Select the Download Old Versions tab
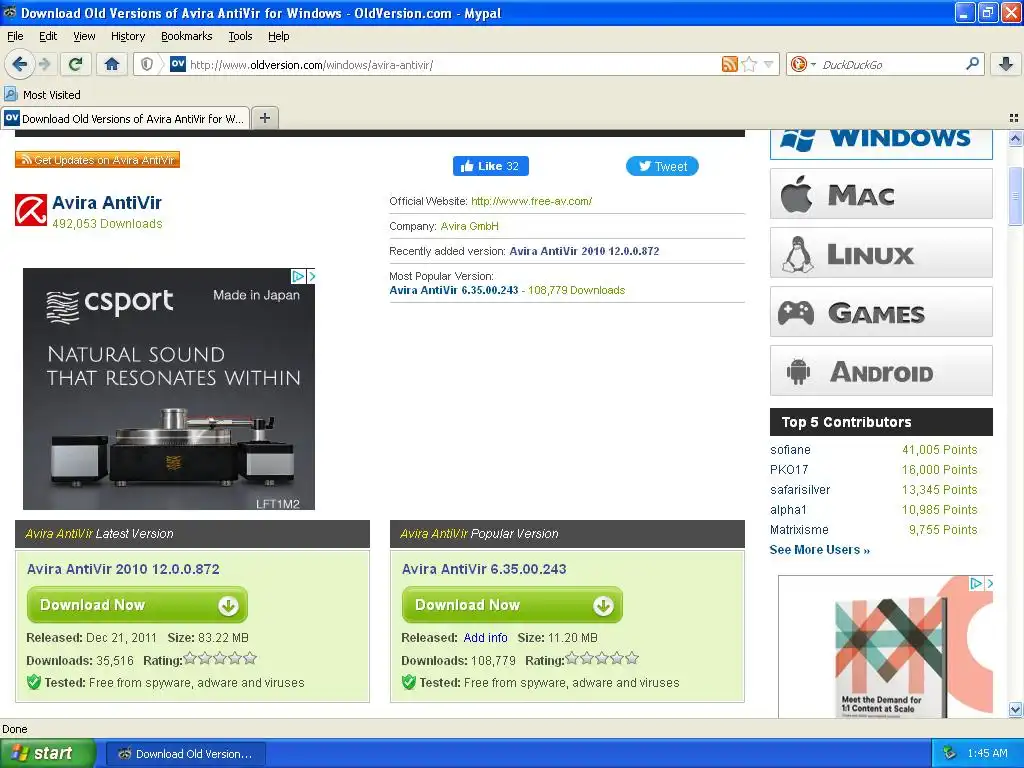Image resolution: width=1024 pixels, height=768 pixels. 125,118
